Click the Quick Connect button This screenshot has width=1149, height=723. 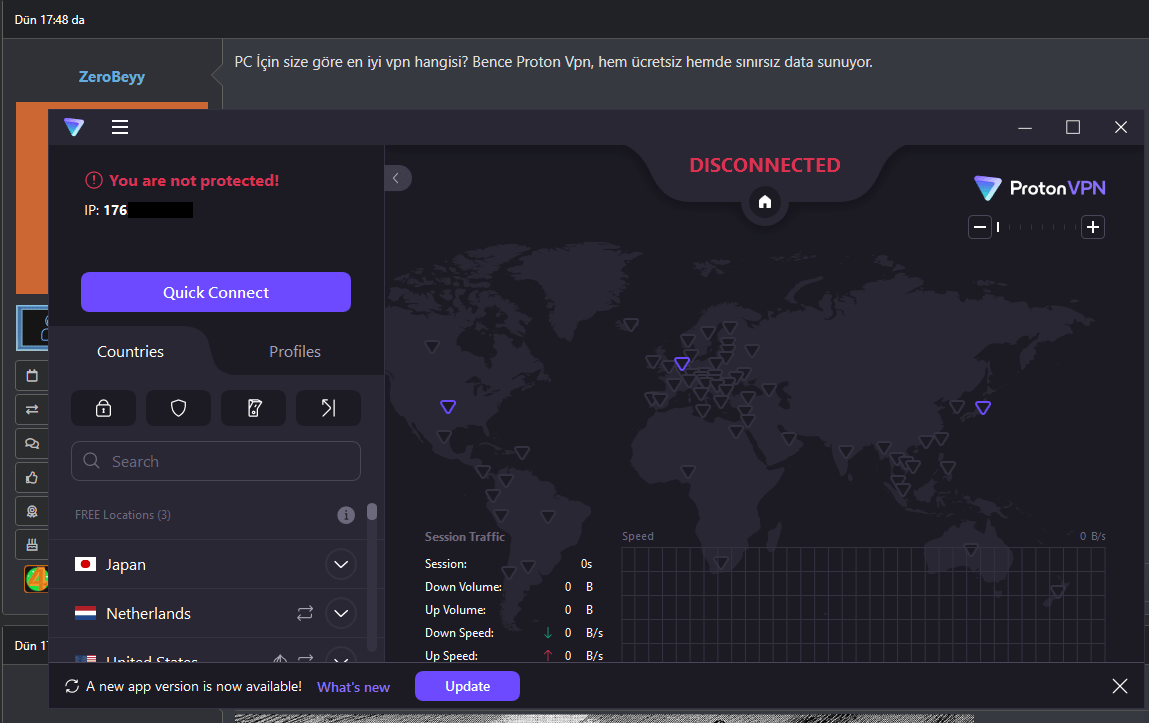click(216, 292)
